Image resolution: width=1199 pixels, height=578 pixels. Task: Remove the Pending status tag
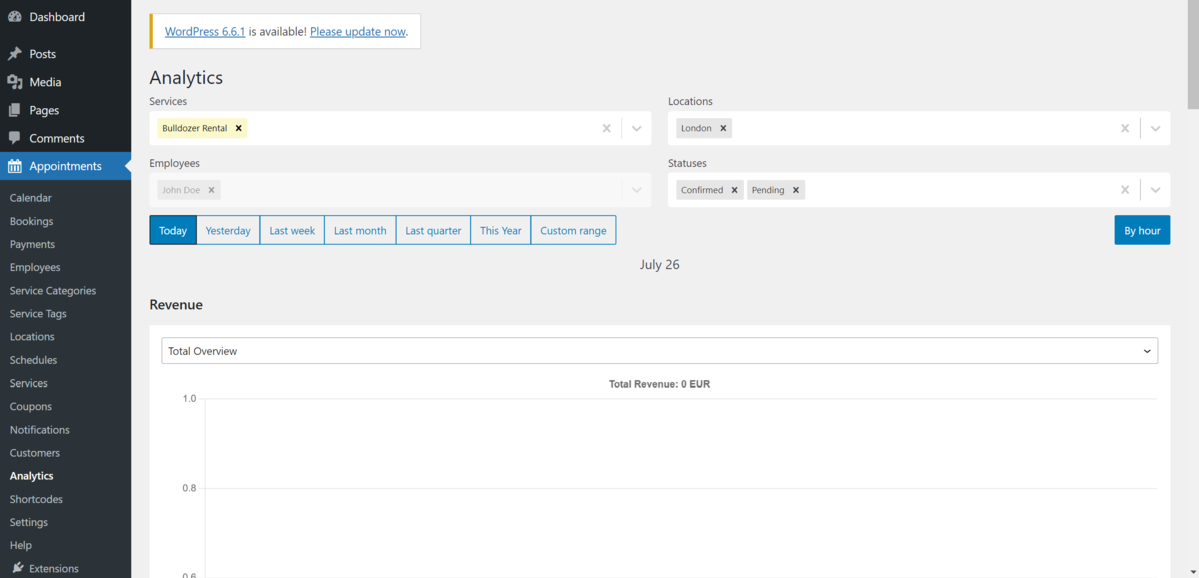795,190
